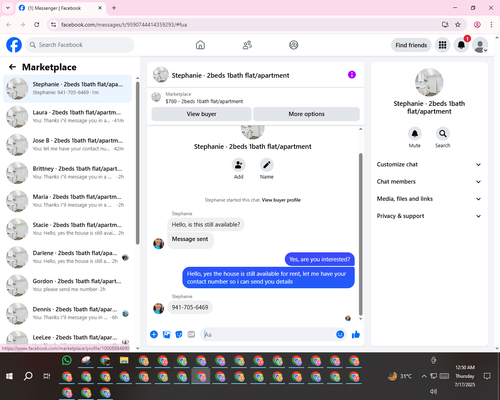Click the Search Facebook field

pos(80,45)
